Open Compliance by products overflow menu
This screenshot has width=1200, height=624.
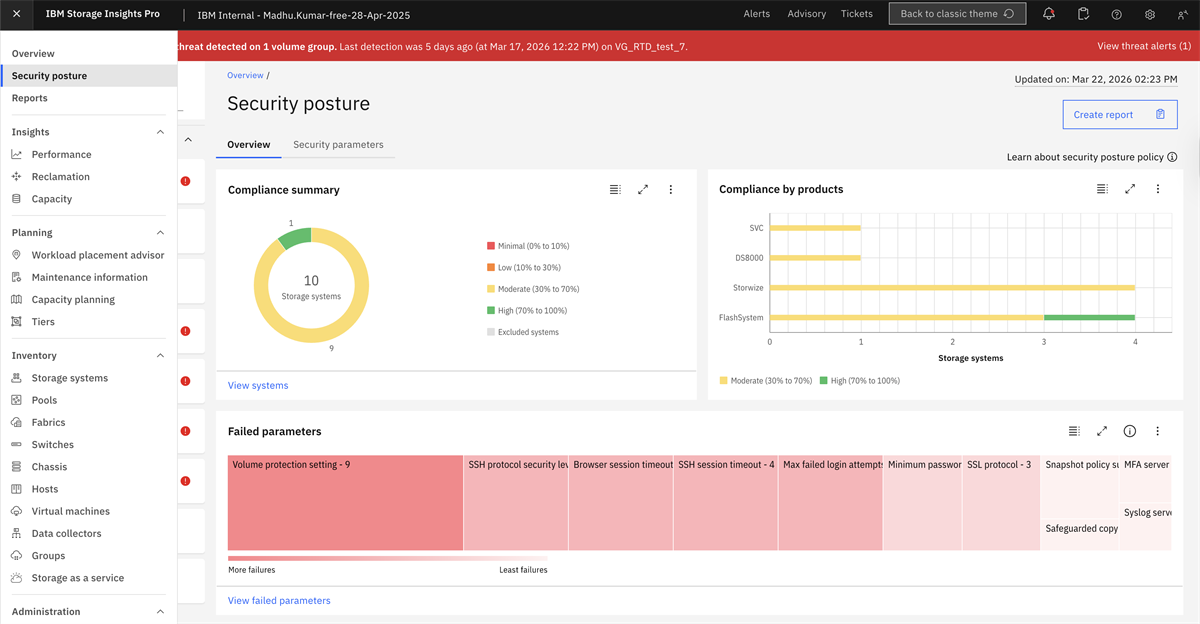click(1158, 189)
